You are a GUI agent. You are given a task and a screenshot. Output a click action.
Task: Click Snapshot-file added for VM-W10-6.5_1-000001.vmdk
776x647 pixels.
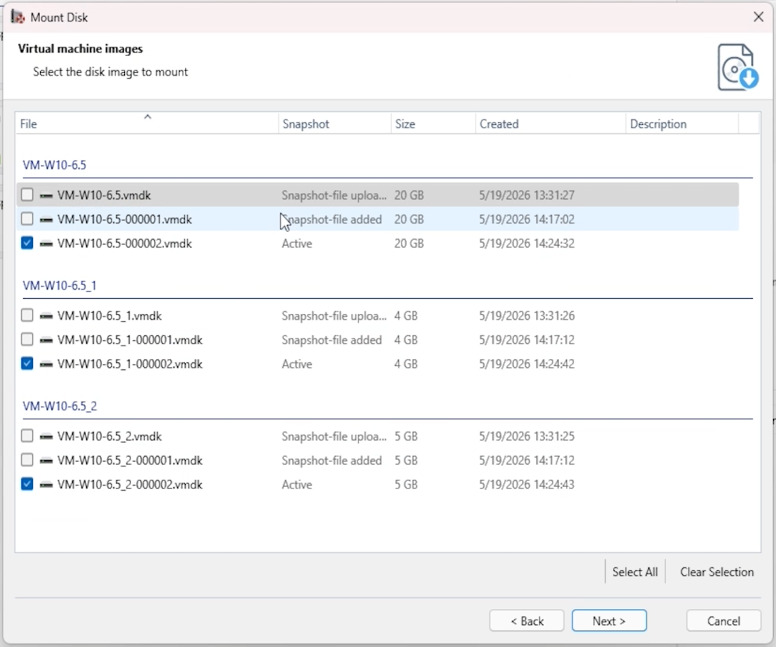[x=332, y=340]
